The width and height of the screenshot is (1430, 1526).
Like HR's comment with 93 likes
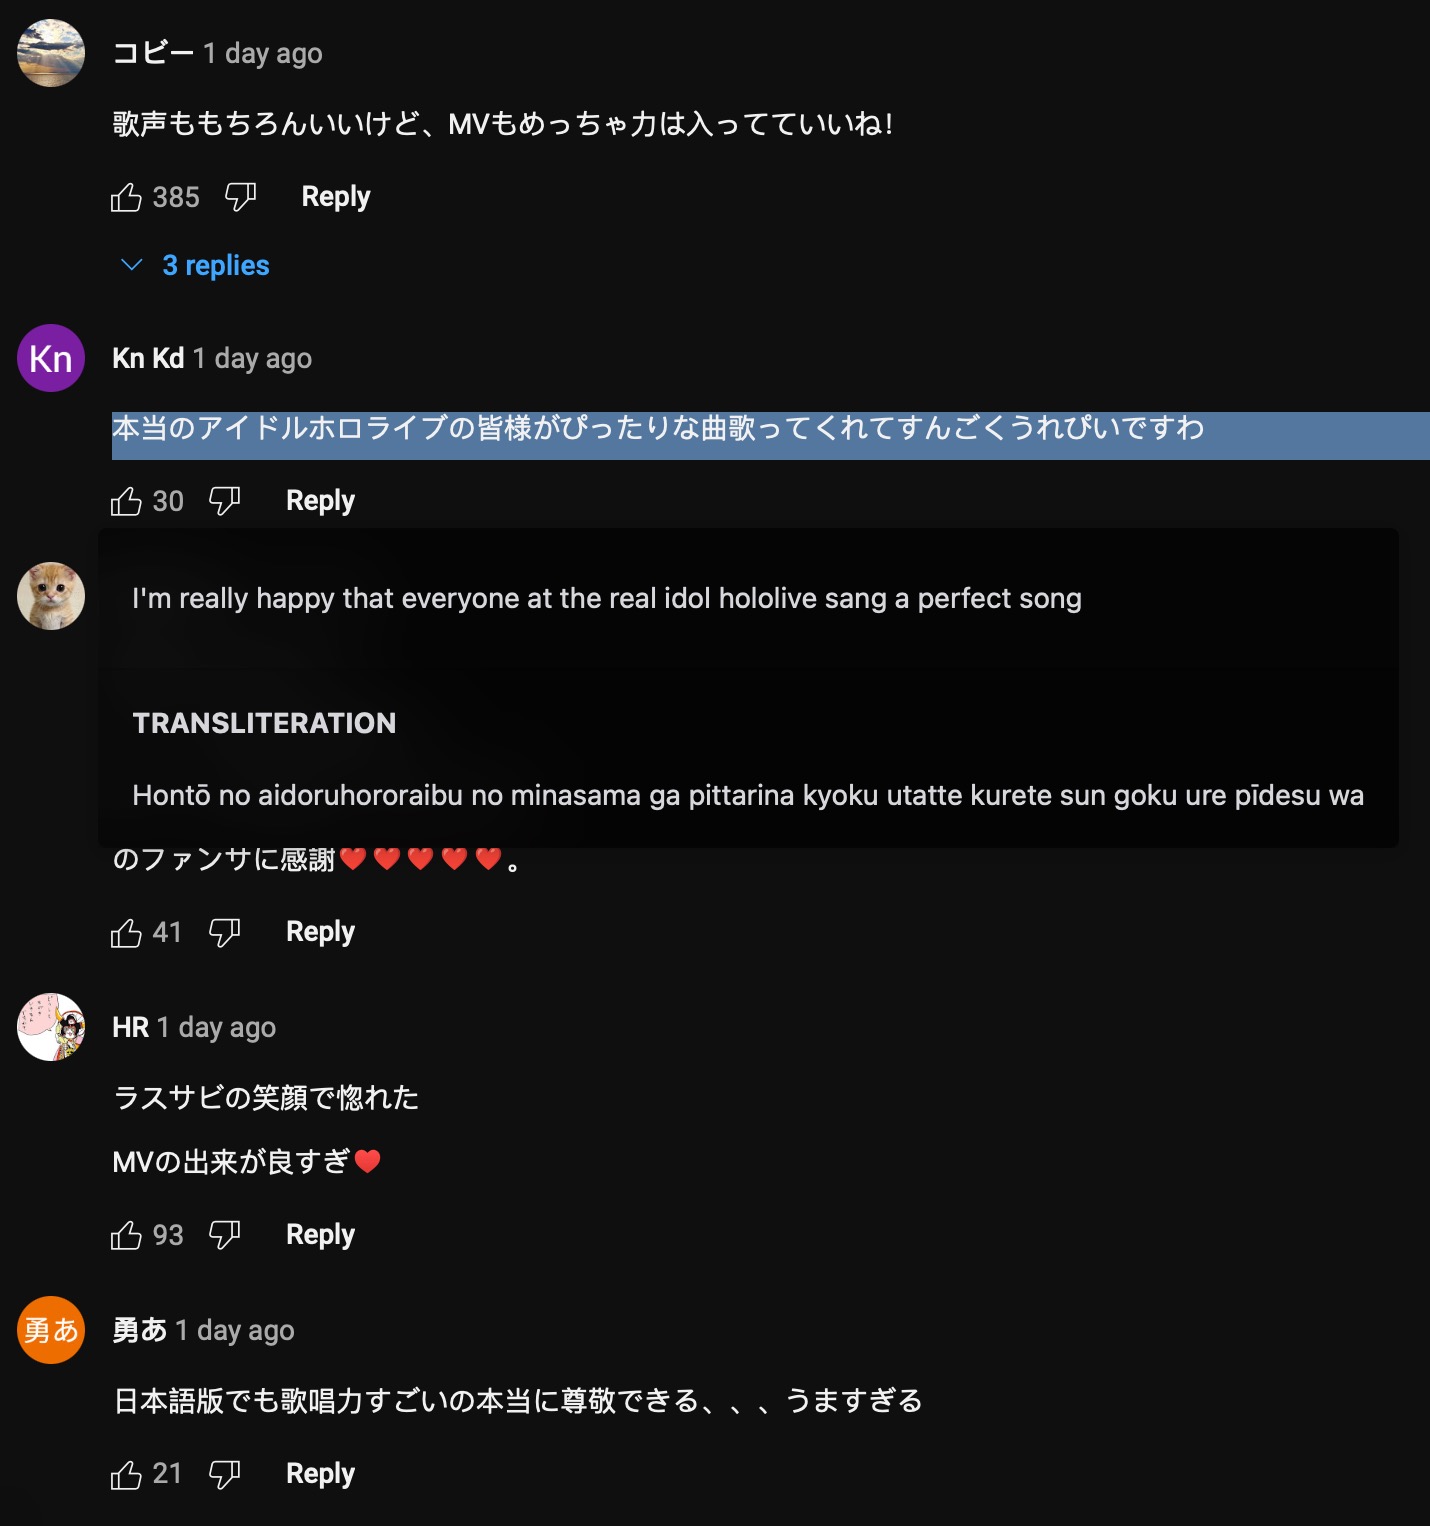click(126, 1236)
